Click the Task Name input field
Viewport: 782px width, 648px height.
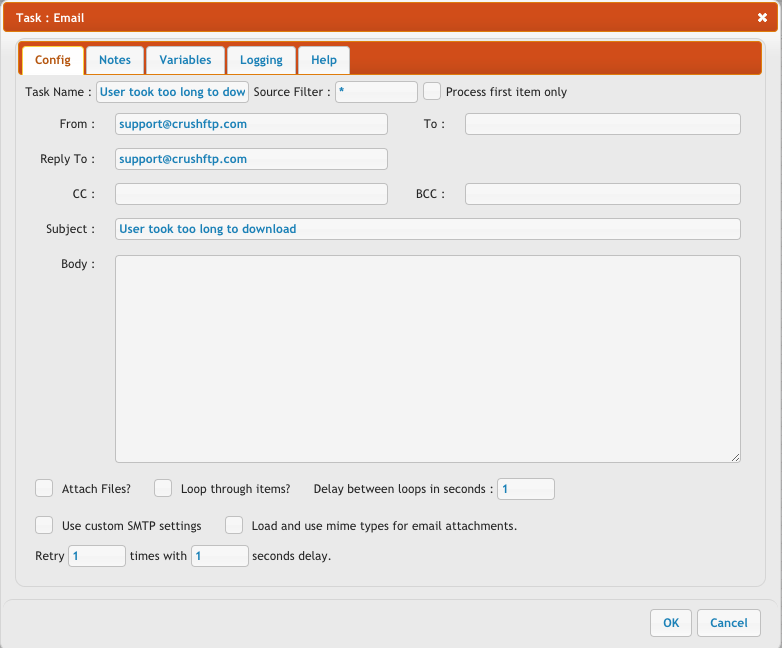point(172,92)
